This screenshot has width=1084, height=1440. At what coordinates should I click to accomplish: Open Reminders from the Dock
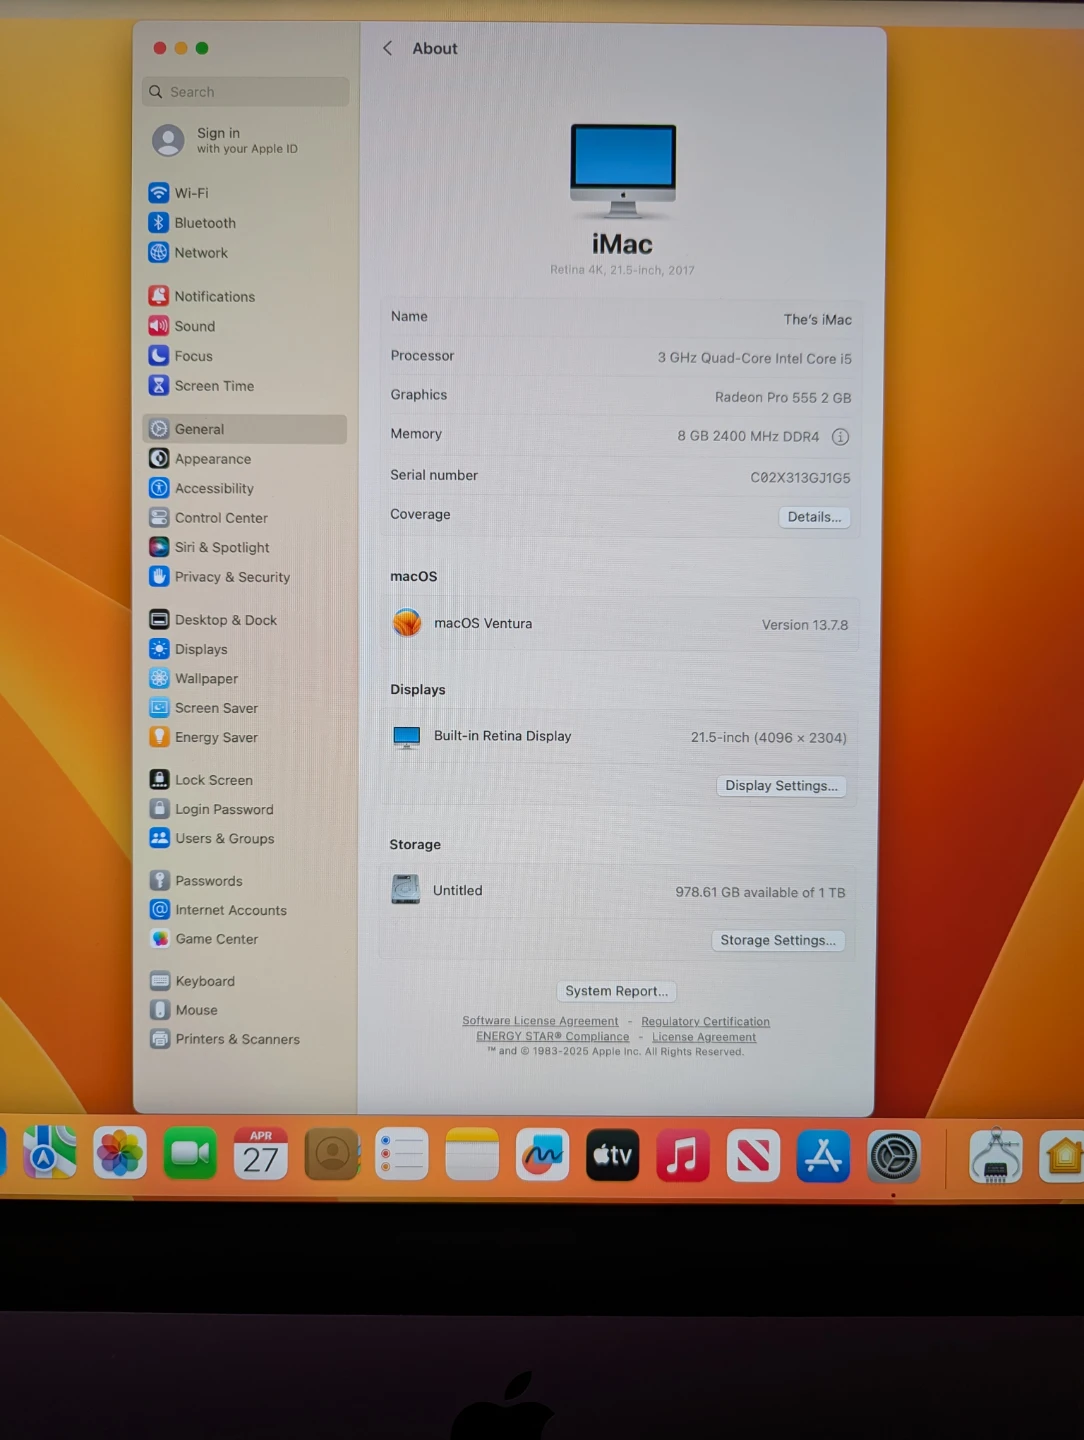pos(402,1154)
